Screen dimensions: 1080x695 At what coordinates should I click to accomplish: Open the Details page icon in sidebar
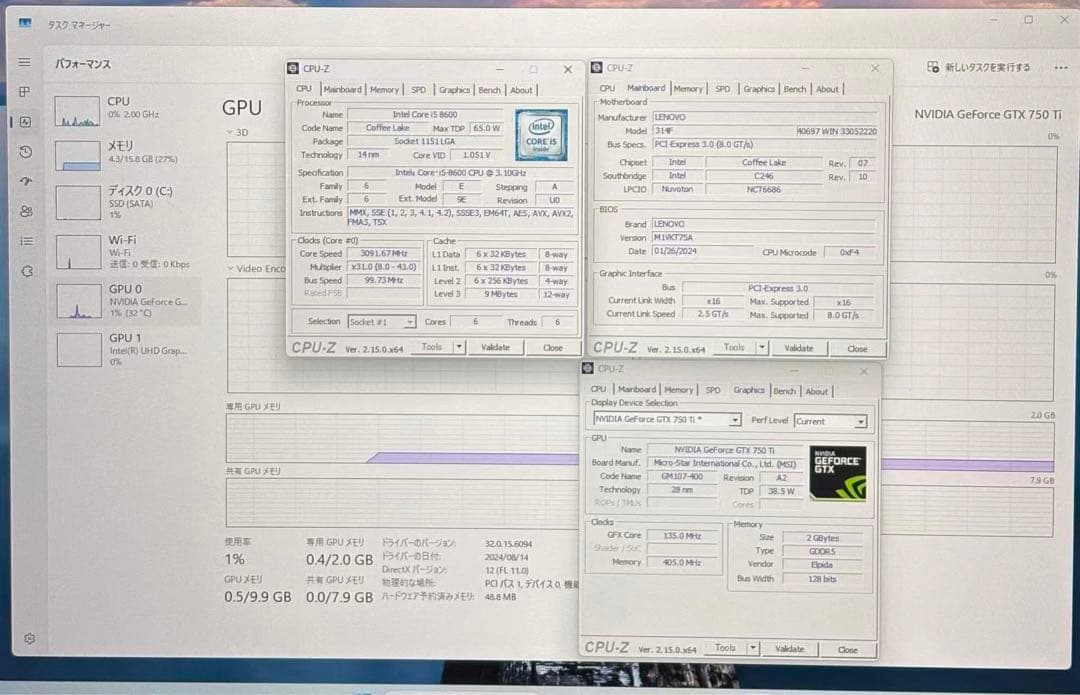tap(28, 240)
